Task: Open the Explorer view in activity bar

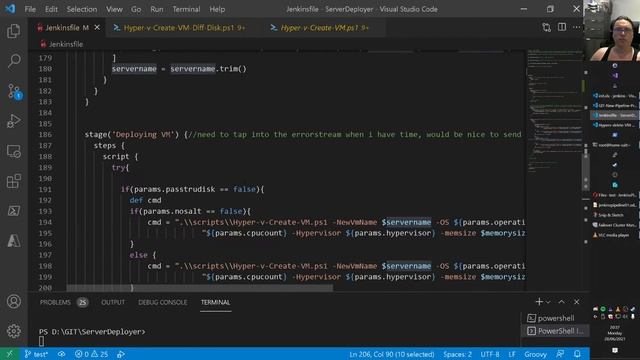Action: click(x=13, y=31)
